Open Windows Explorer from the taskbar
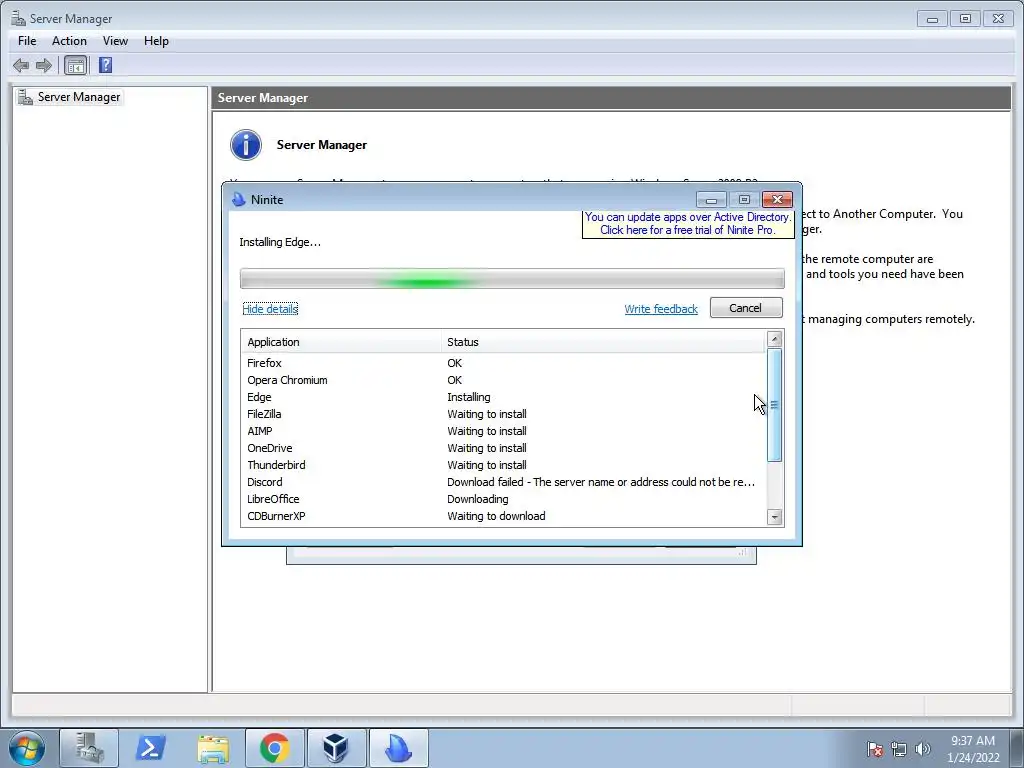Image resolution: width=1024 pixels, height=768 pixels. [213, 748]
